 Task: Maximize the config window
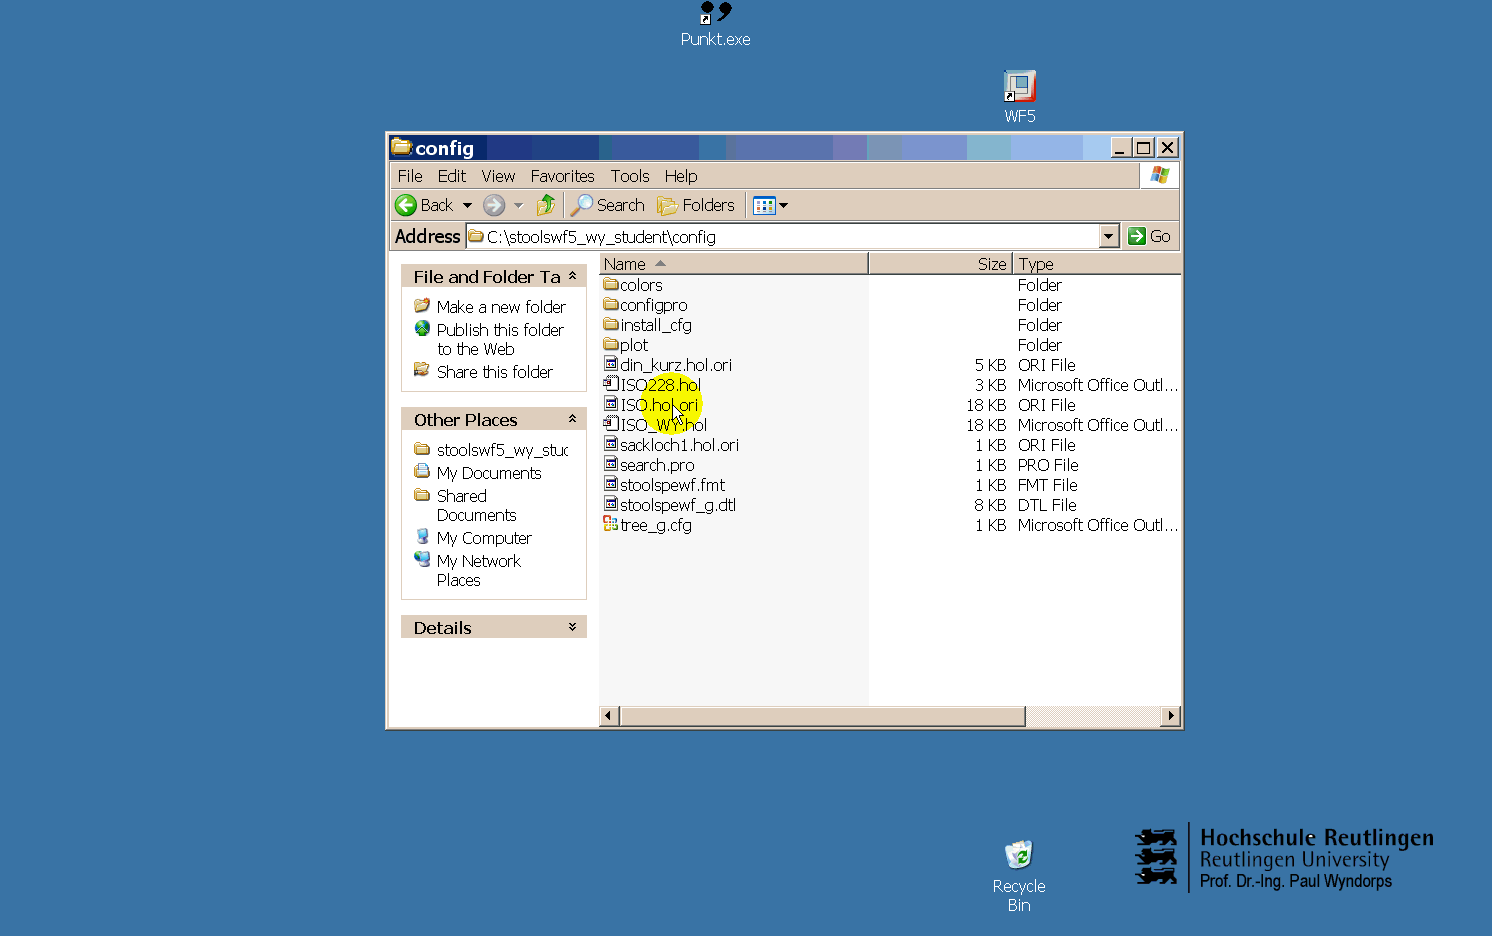(1143, 148)
